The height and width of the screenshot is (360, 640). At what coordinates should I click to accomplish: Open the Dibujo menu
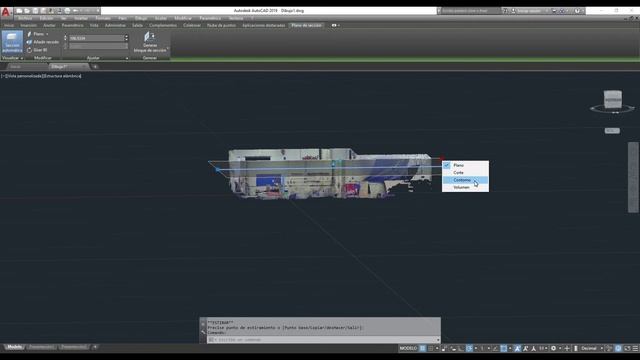[141, 18]
